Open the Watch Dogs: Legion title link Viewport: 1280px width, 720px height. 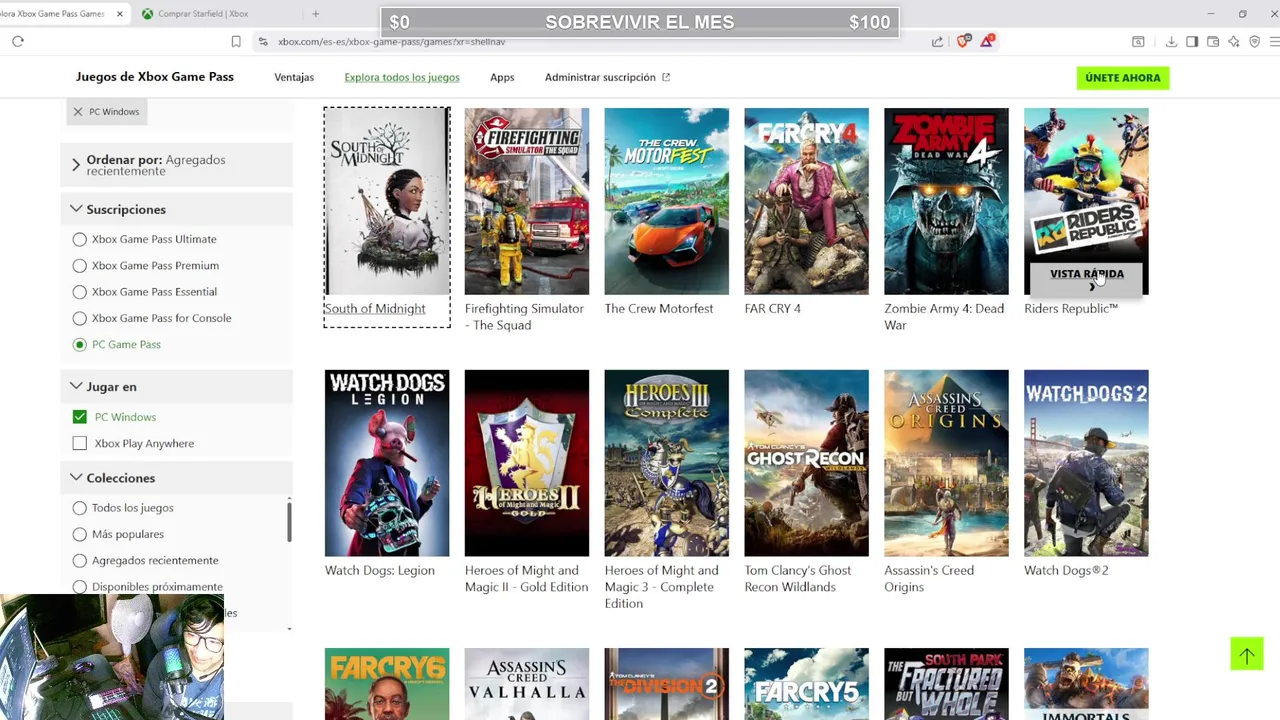pyautogui.click(x=380, y=571)
